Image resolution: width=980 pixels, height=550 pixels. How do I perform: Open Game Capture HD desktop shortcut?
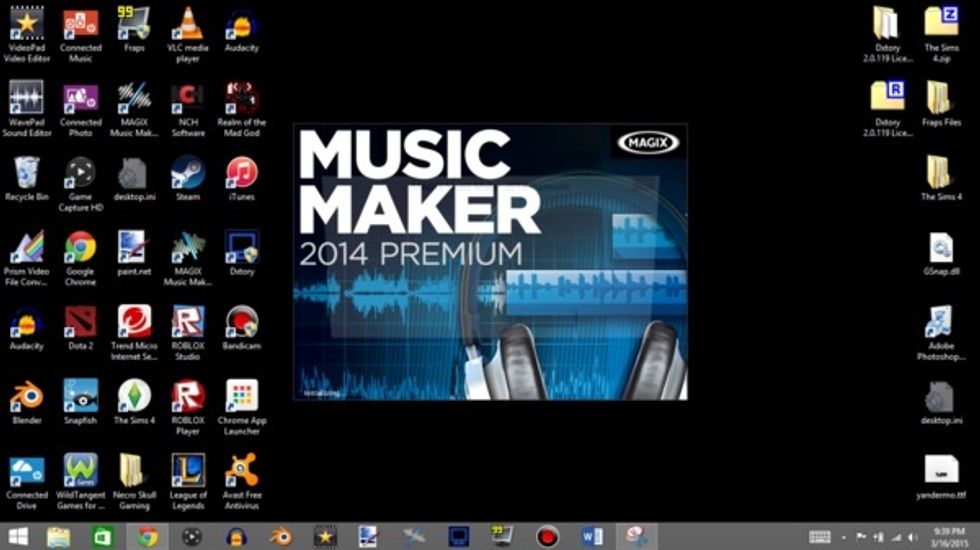[81, 184]
